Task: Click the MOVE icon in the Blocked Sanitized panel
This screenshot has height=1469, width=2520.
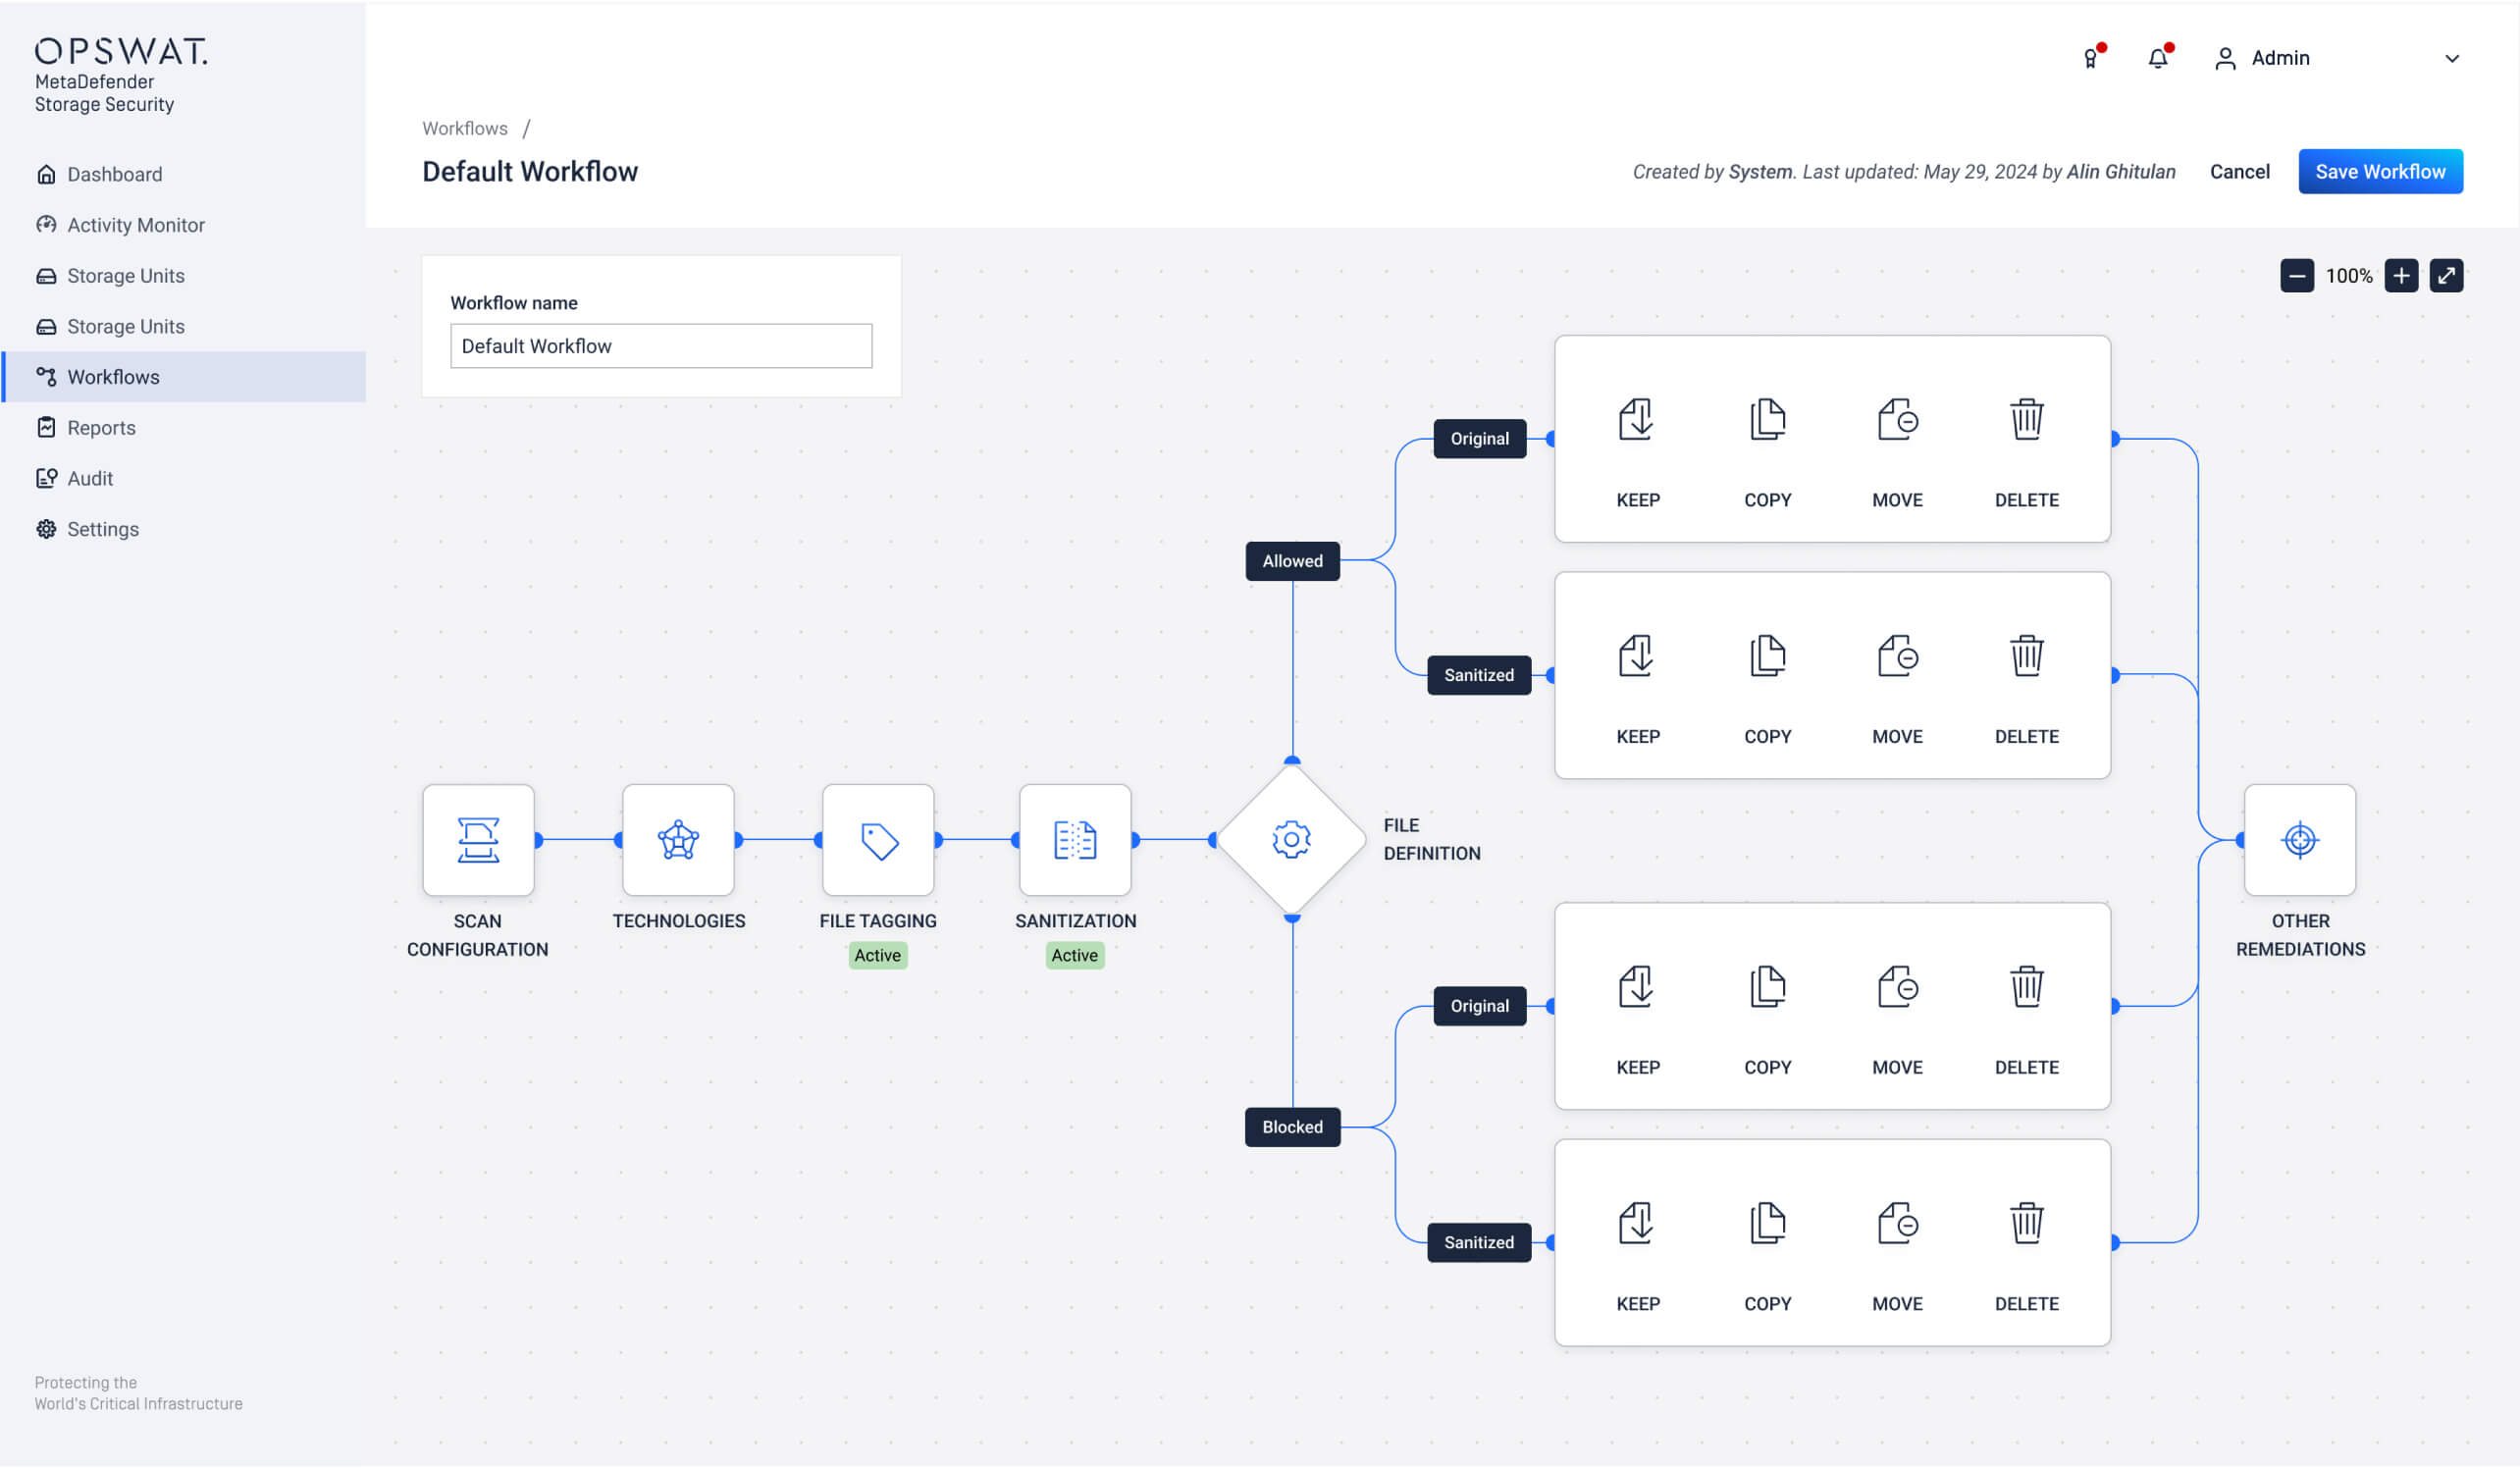Action: pyautogui.click(x=1896, y=1223)
